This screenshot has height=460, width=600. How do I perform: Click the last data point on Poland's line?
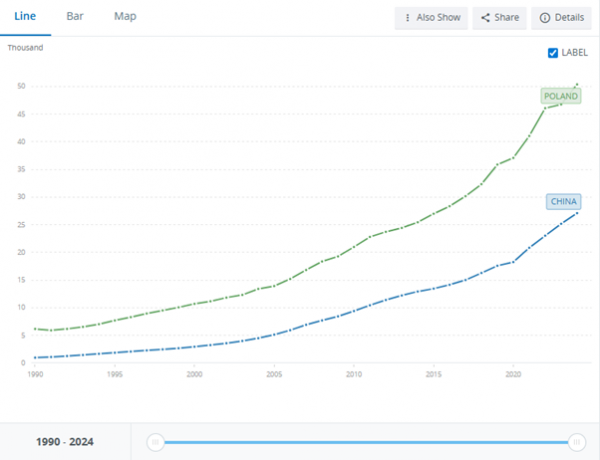pyautogui.click(x=577, y=84)
